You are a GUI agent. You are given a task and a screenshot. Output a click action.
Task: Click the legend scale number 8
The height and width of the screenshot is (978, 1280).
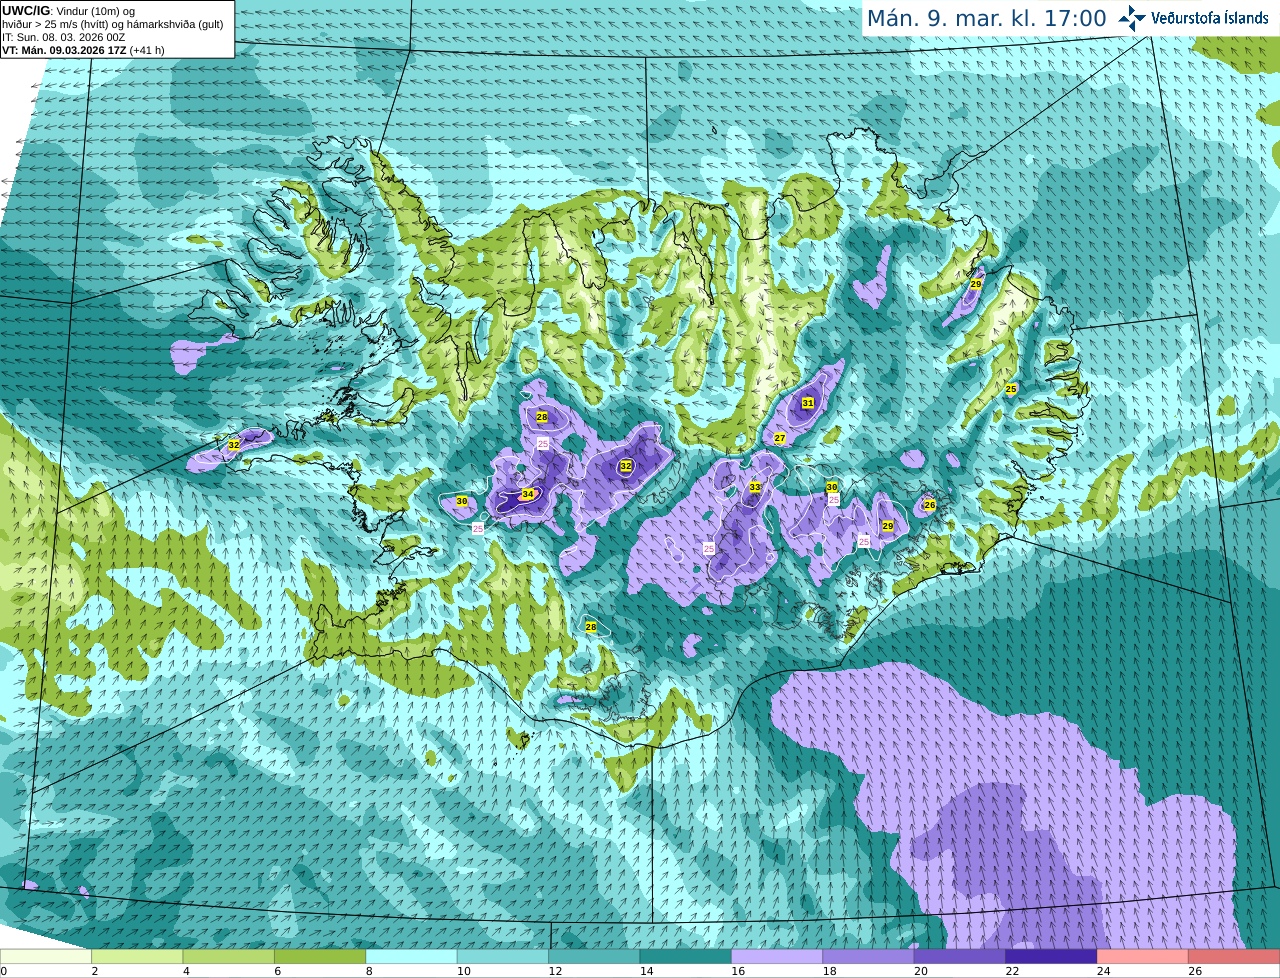point(369,971)
